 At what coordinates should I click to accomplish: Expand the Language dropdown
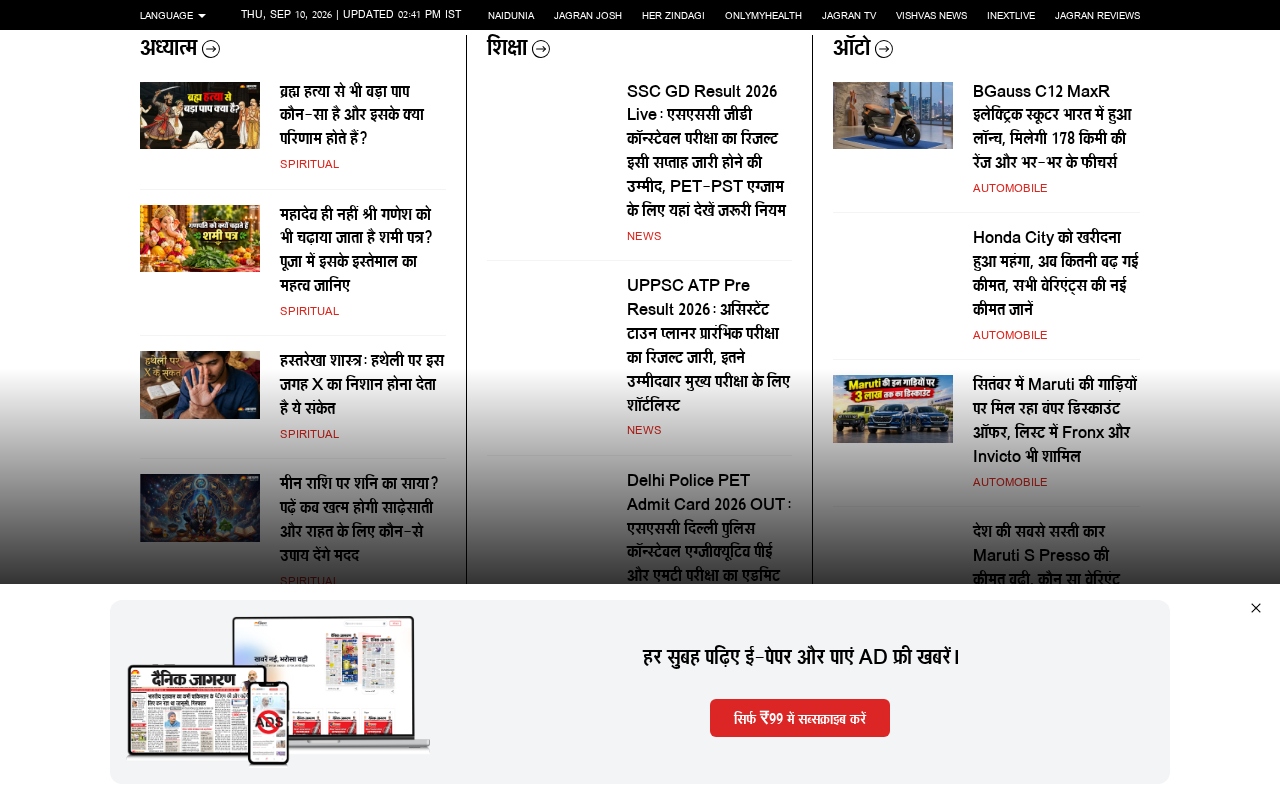tap(173, 16)
